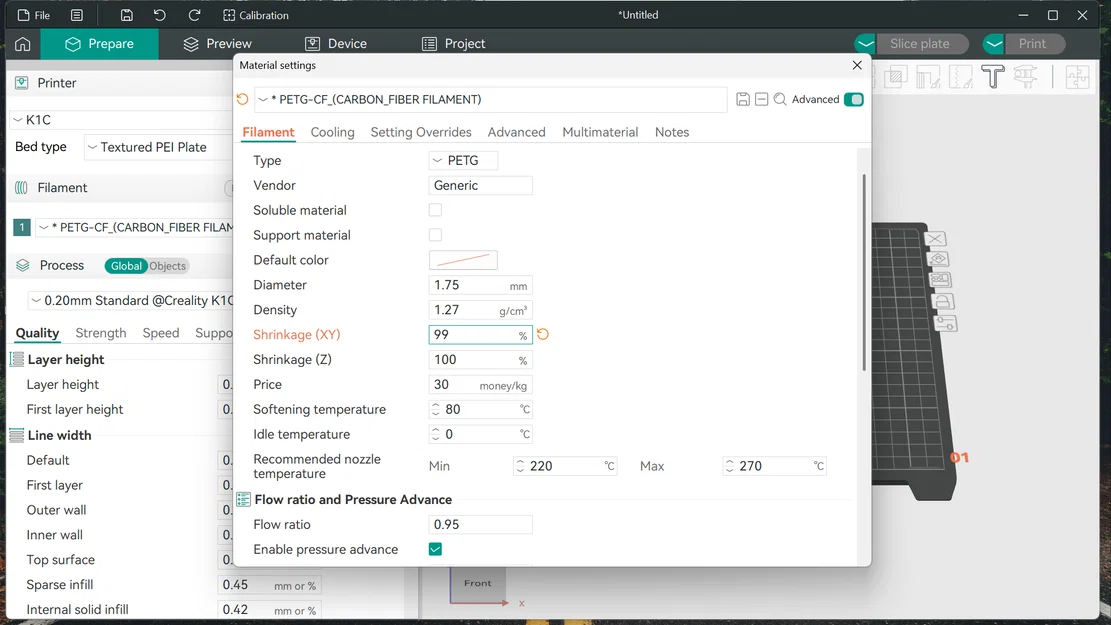
Task: Open the Strength tab in Process settings
Action: point(101,333)
